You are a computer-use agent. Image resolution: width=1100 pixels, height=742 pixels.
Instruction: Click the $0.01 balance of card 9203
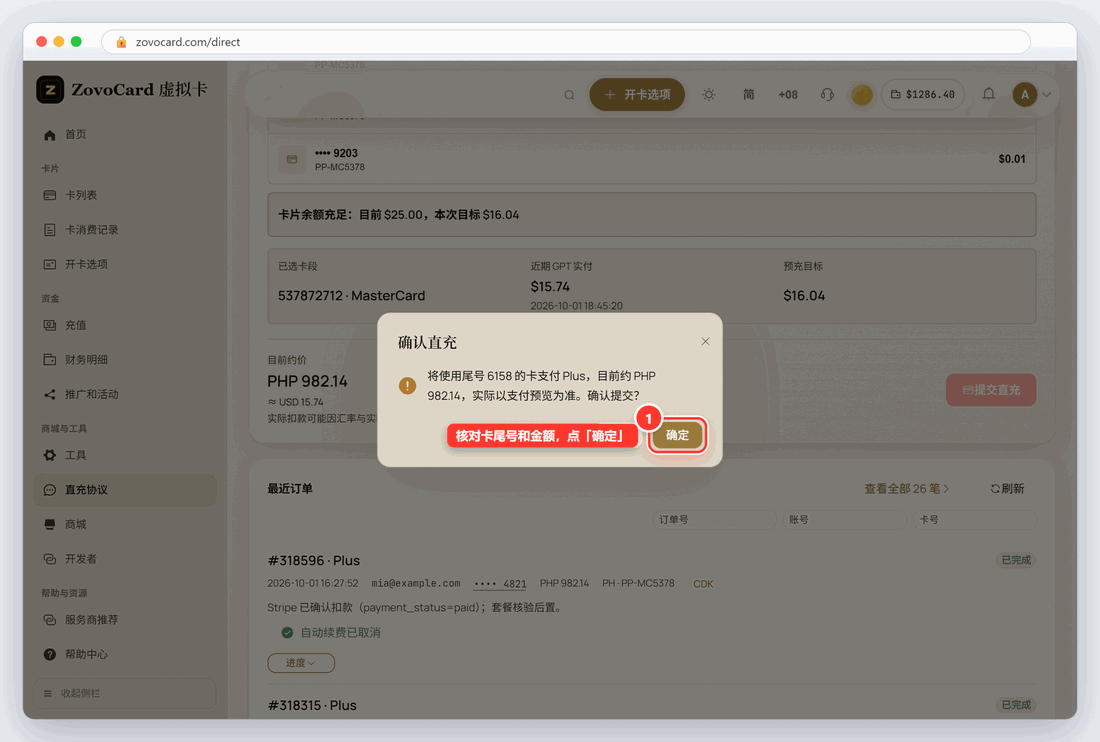(1012, 159)
